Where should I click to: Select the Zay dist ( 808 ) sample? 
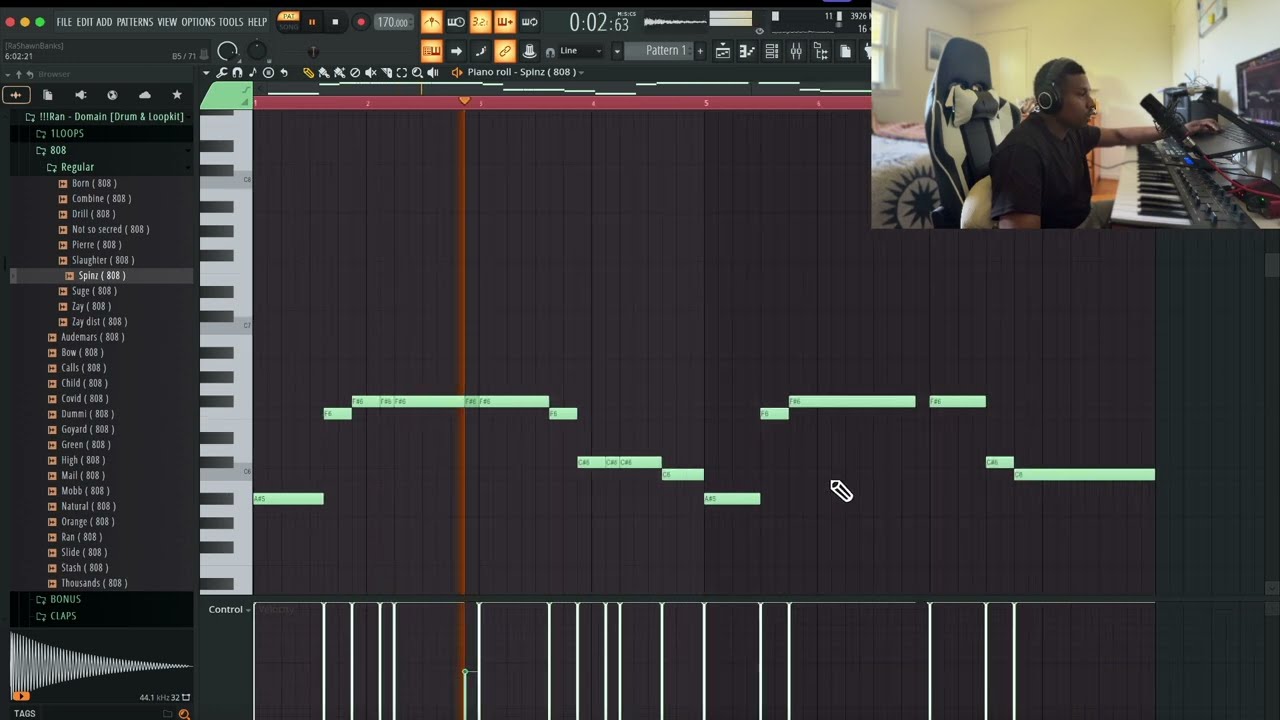[99, 321]
